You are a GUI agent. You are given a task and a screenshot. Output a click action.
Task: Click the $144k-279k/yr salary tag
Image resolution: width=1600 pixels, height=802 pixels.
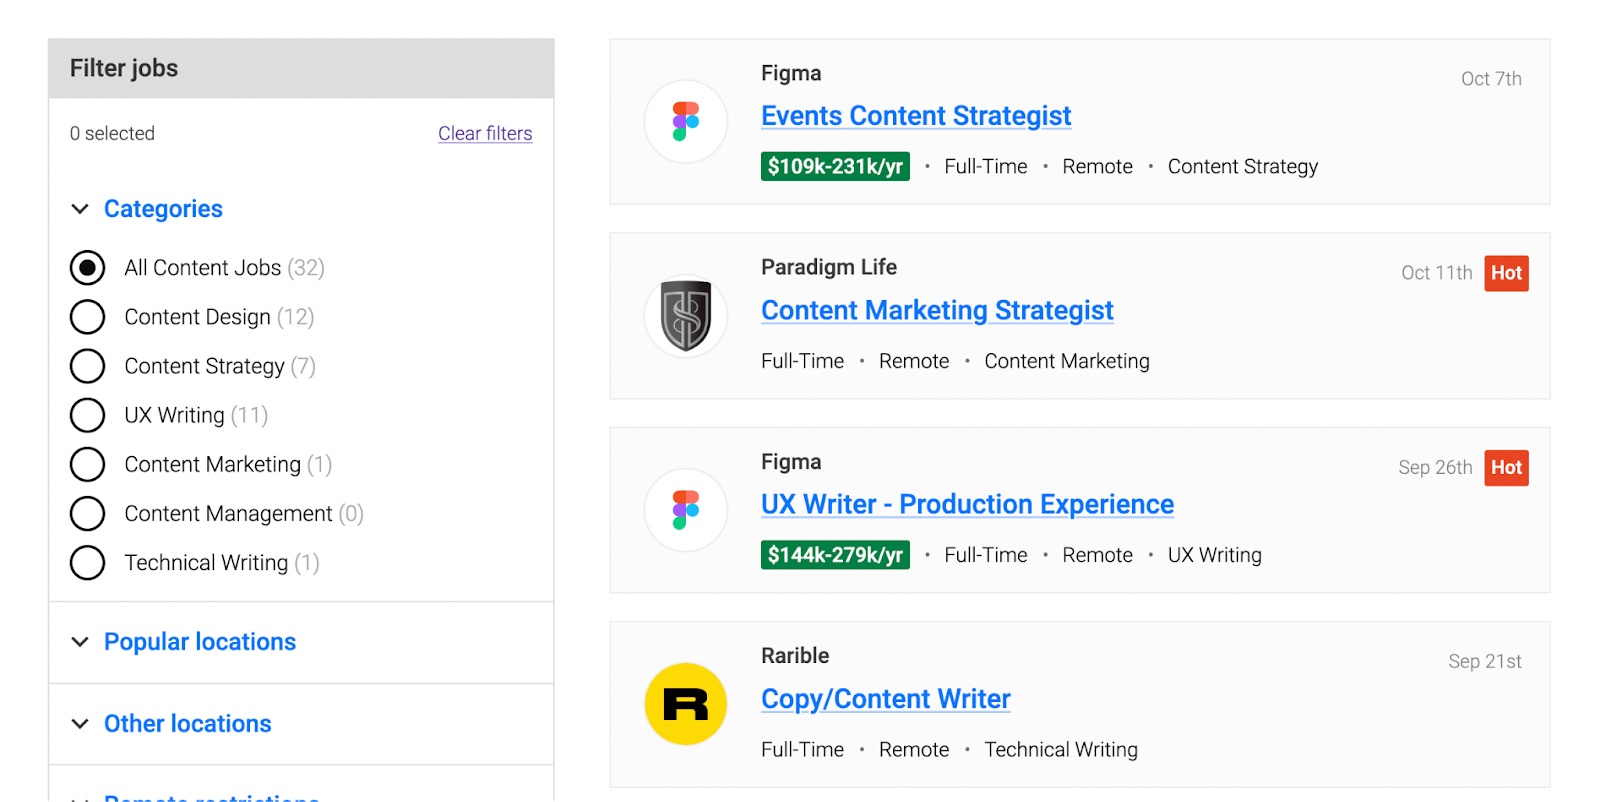coord(835,555)
